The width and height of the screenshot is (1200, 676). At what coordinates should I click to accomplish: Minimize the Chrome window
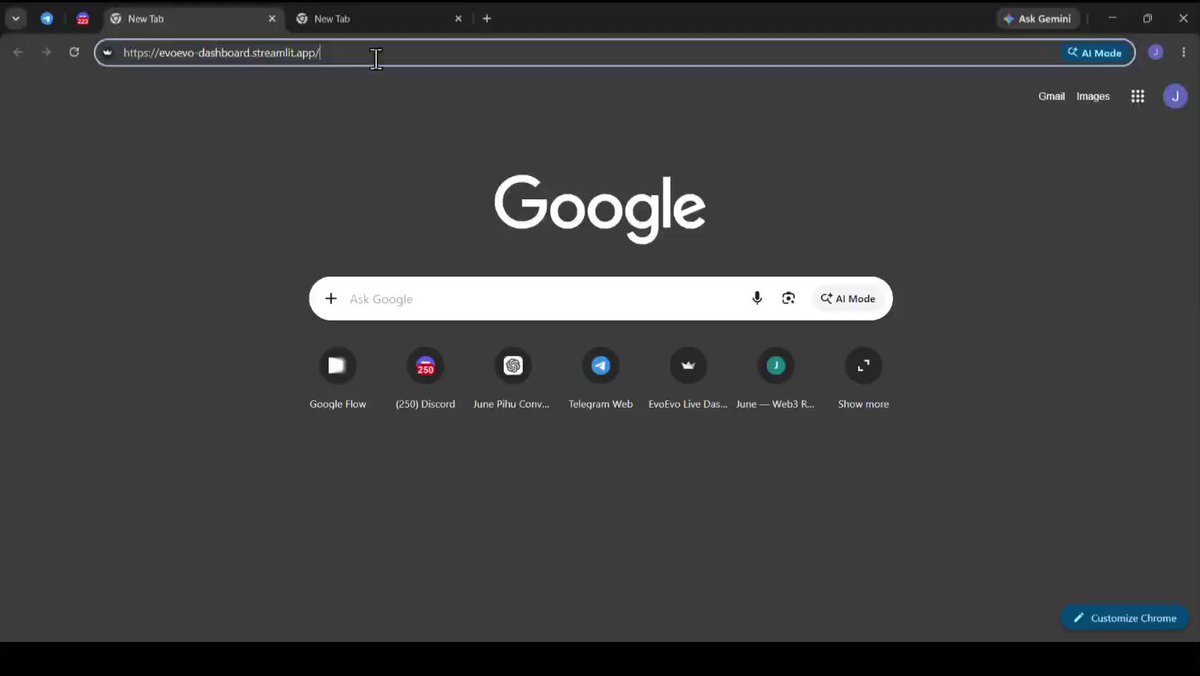tap(1112, 19)
